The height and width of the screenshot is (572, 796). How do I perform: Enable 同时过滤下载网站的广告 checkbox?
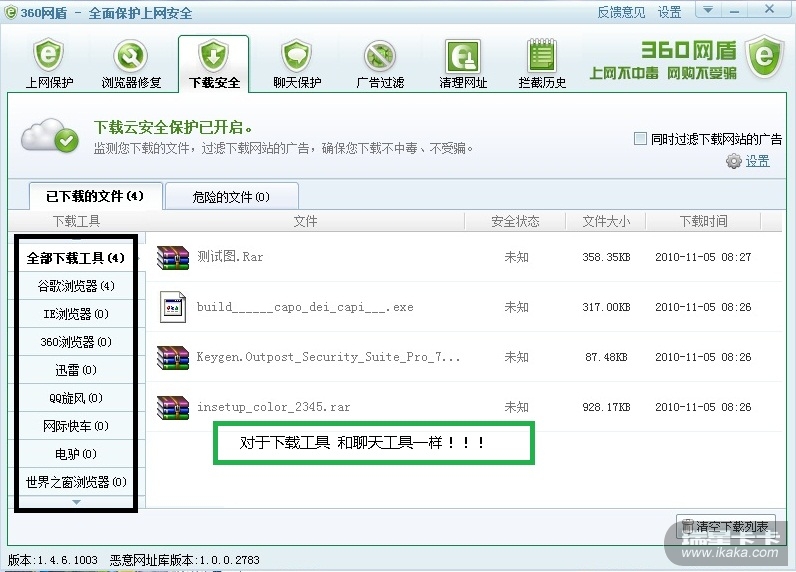640,138
